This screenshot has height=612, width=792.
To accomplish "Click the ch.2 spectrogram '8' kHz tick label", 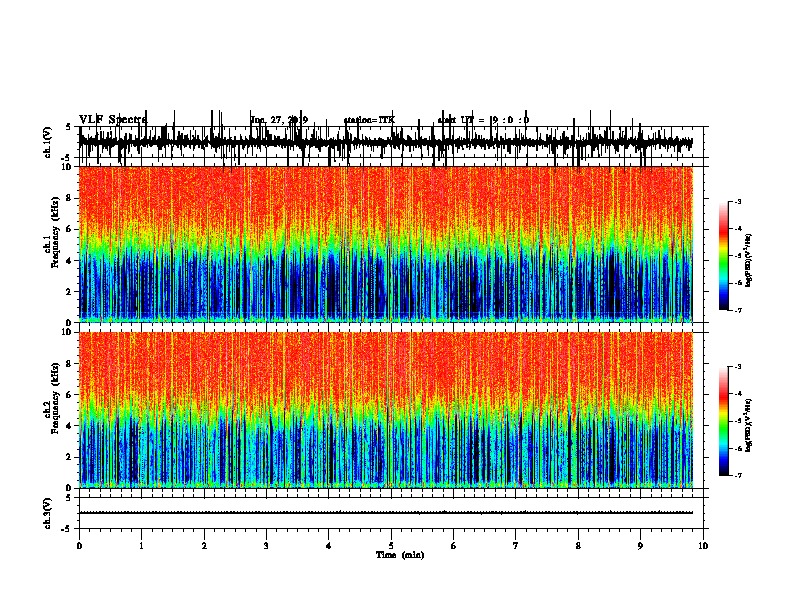I will point(70,364).
